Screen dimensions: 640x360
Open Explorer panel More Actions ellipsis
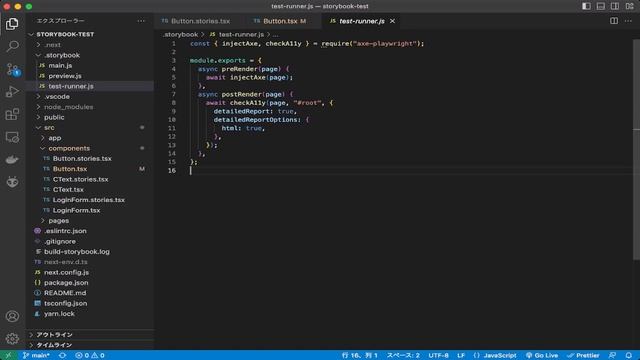point(141,21)
